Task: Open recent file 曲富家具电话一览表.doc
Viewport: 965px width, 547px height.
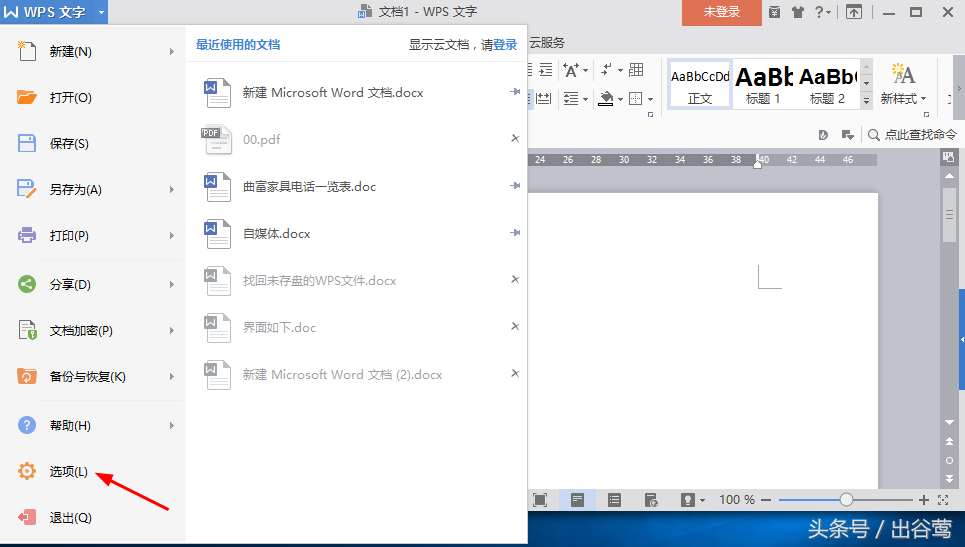Action: pyautogui.click(x=309, y=186)
